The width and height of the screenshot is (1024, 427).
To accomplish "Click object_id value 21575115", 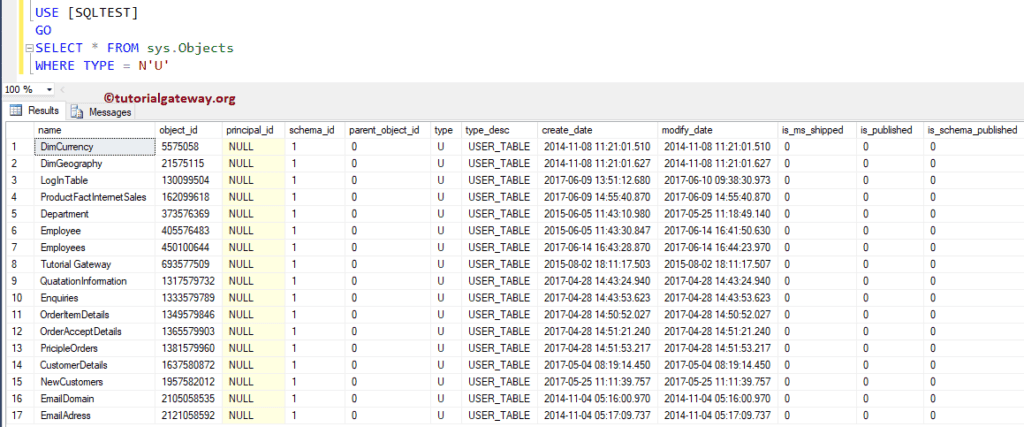I will 189,164.
